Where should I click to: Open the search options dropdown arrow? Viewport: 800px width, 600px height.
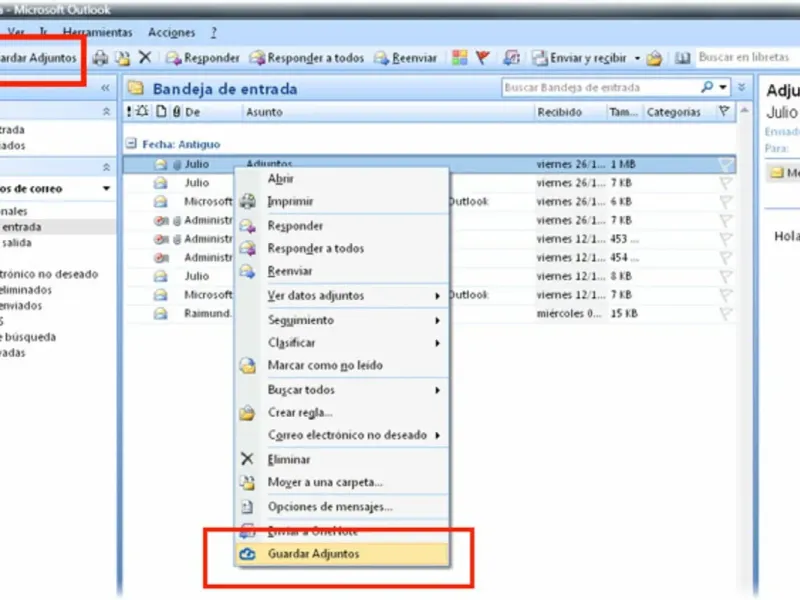(x=723, y=87)
